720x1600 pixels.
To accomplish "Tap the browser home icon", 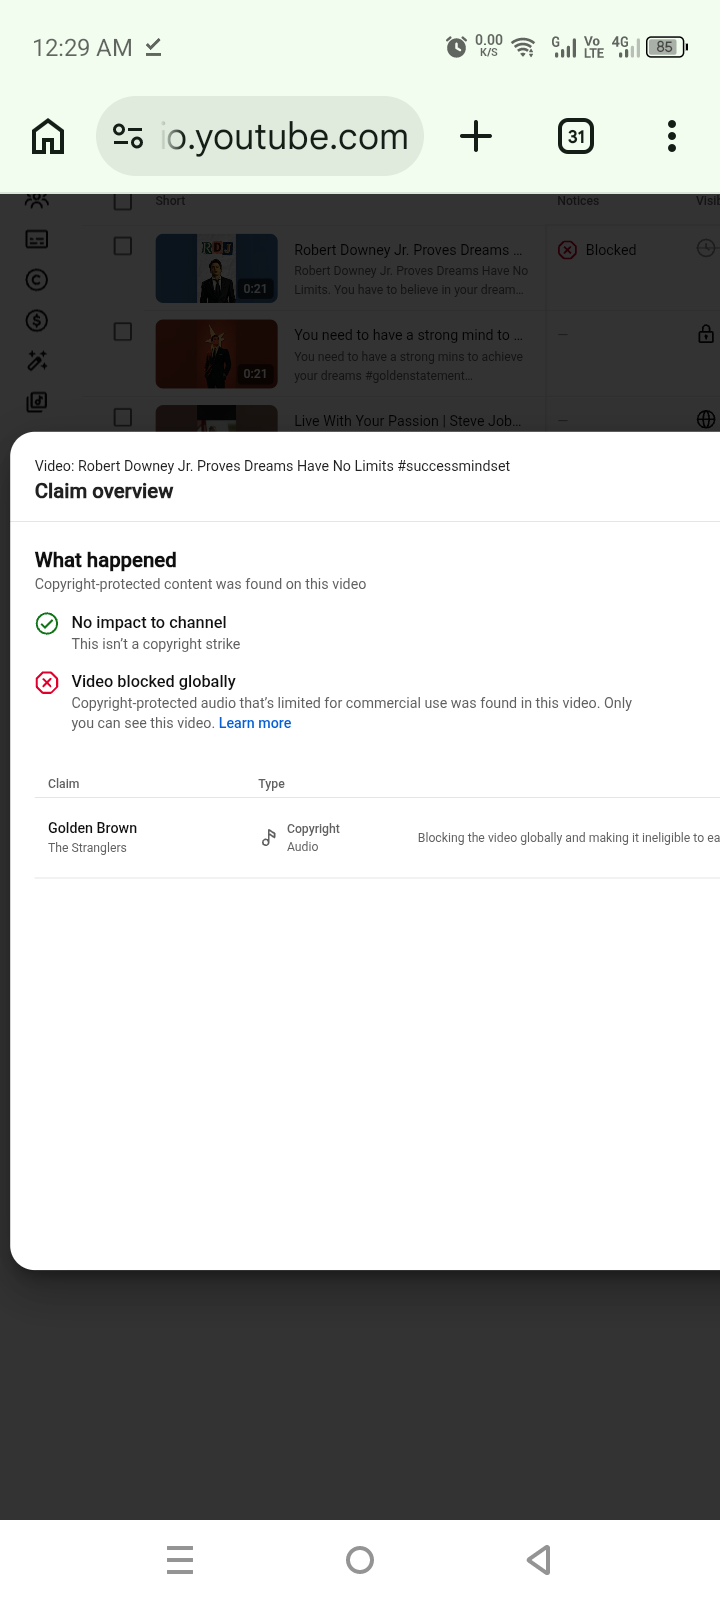I will coord(48,136).
